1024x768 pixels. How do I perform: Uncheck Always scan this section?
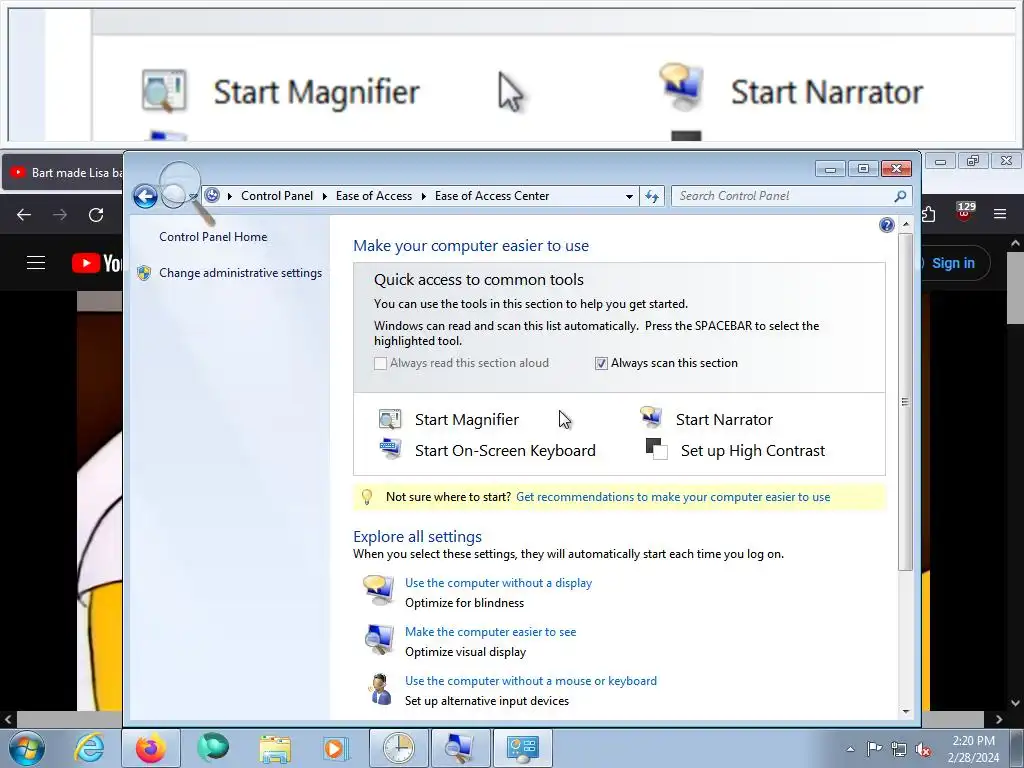pos(601,363)
